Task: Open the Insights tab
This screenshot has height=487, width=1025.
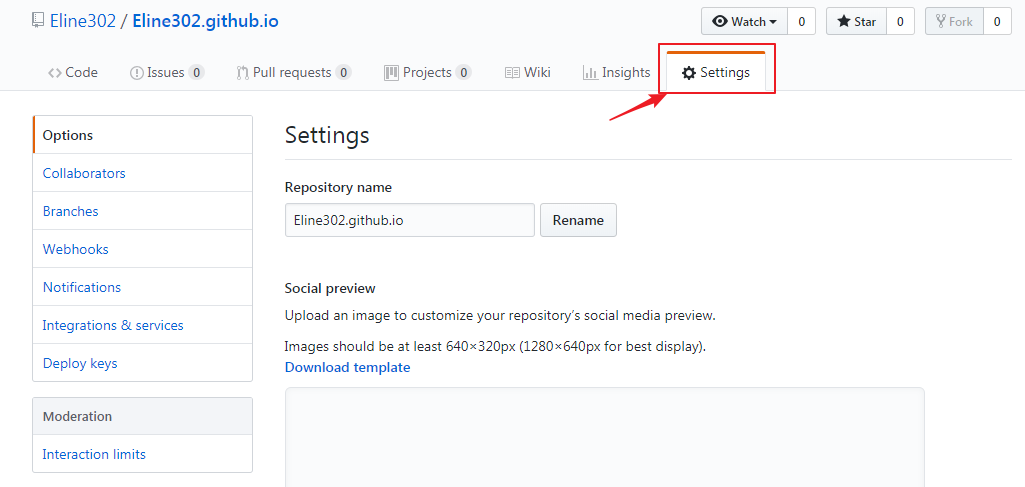Action: tap(616, 73)
